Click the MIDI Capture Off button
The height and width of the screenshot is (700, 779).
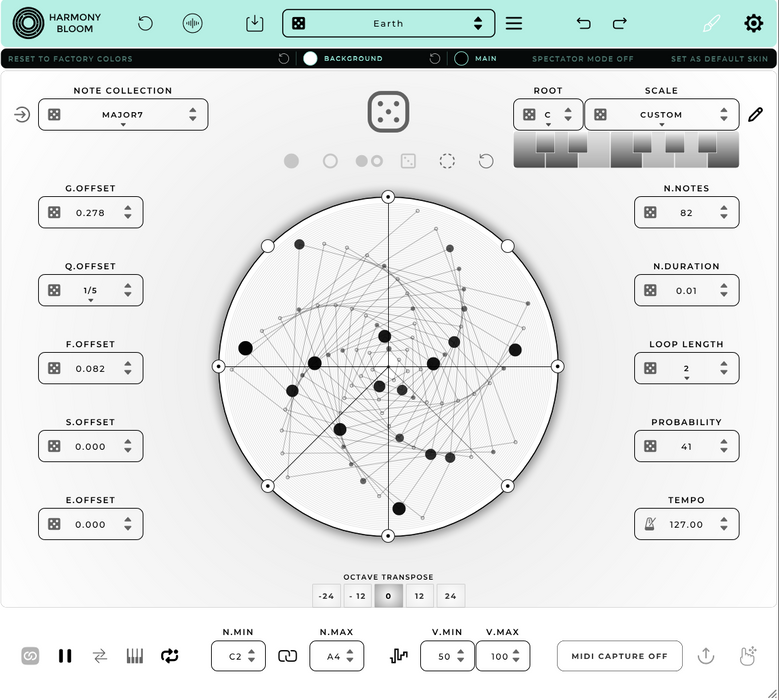619,656
